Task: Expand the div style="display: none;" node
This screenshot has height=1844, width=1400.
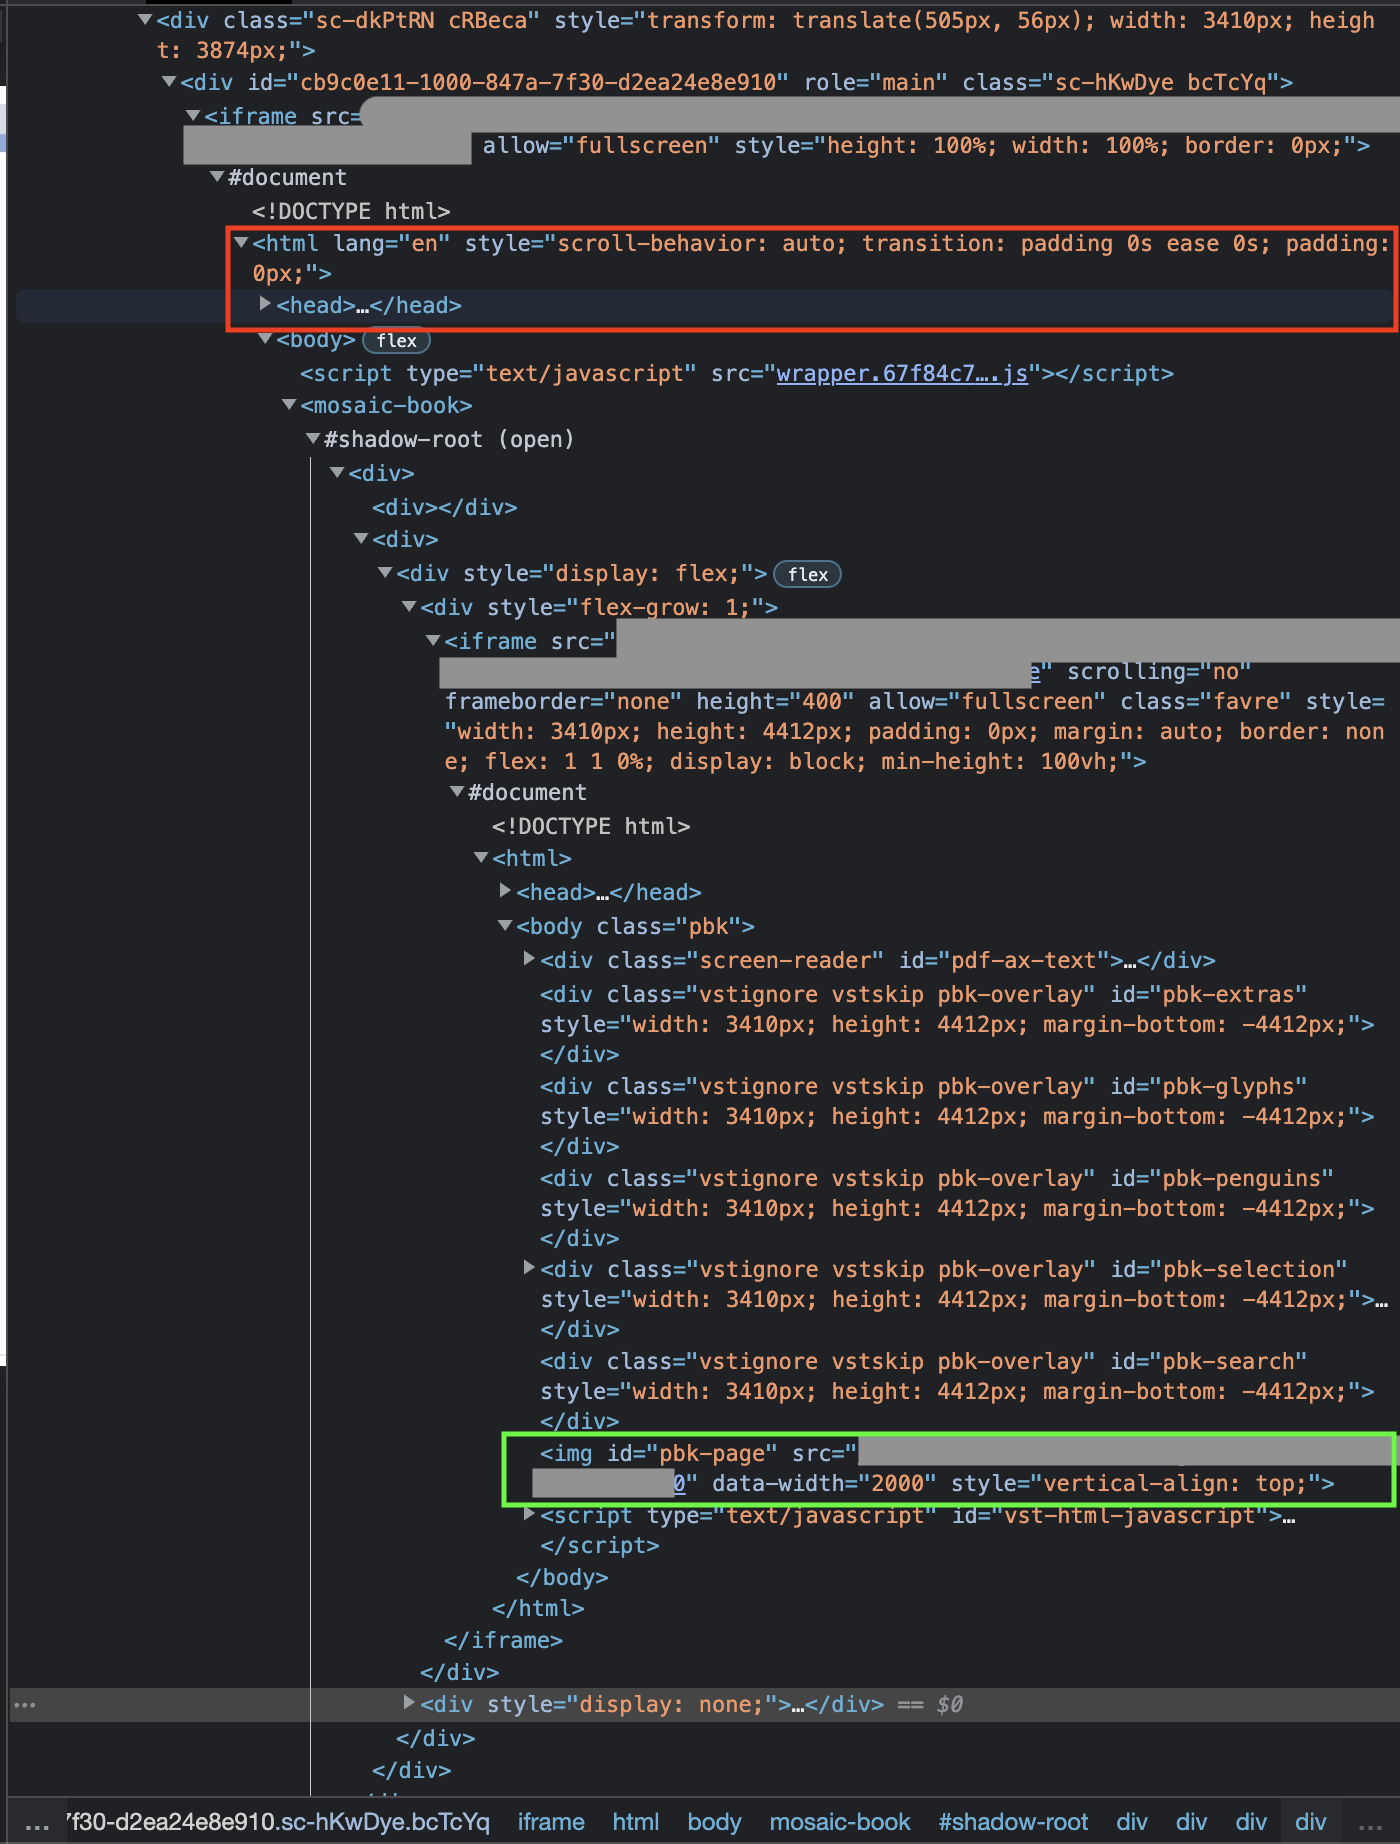Action: coord(409,1702)
